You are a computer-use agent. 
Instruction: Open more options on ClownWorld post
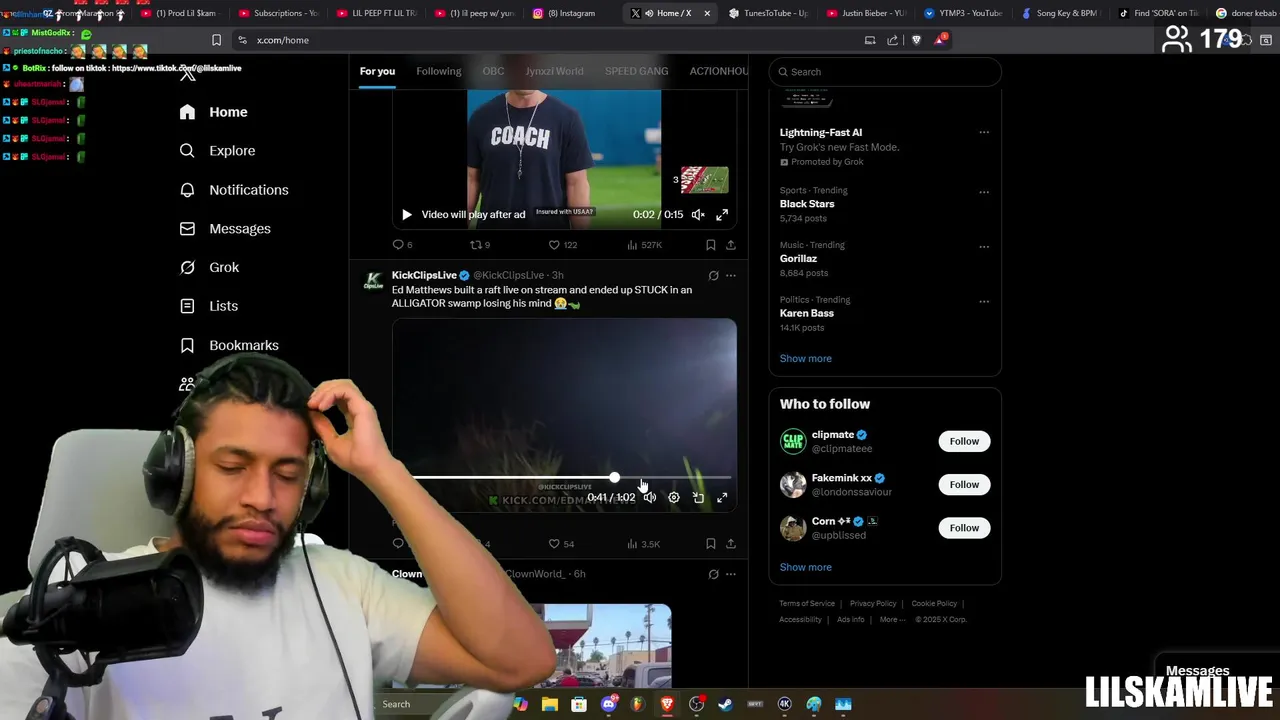[x=731, y=575]
